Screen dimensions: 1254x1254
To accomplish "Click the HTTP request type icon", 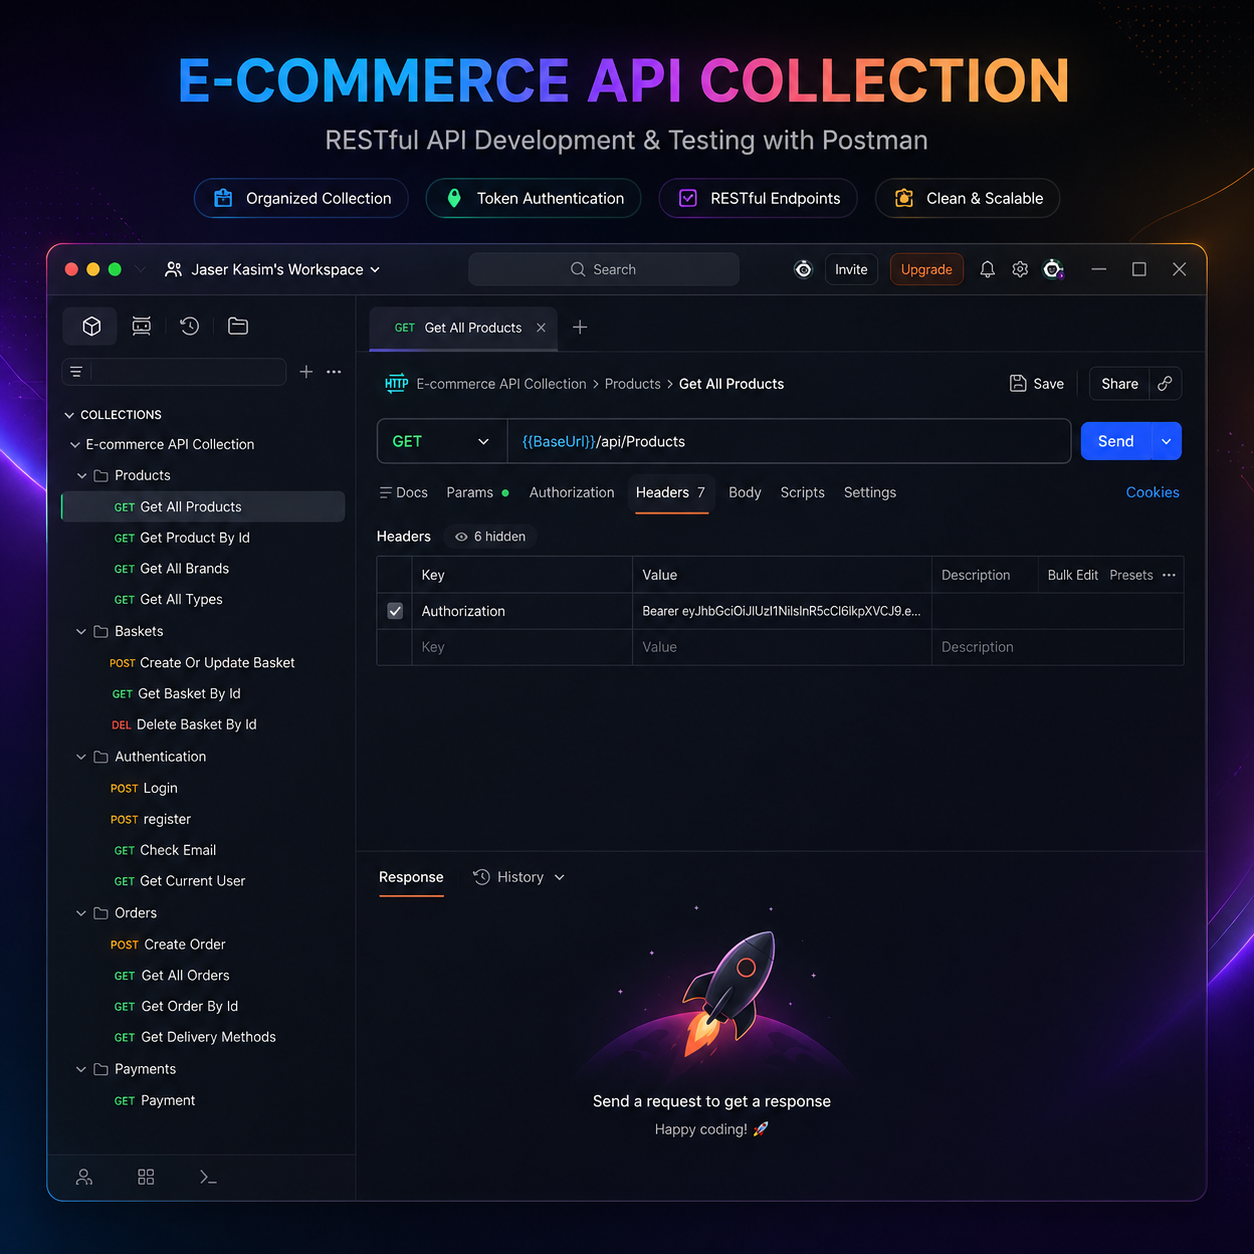I will click(x=396, y=384).
